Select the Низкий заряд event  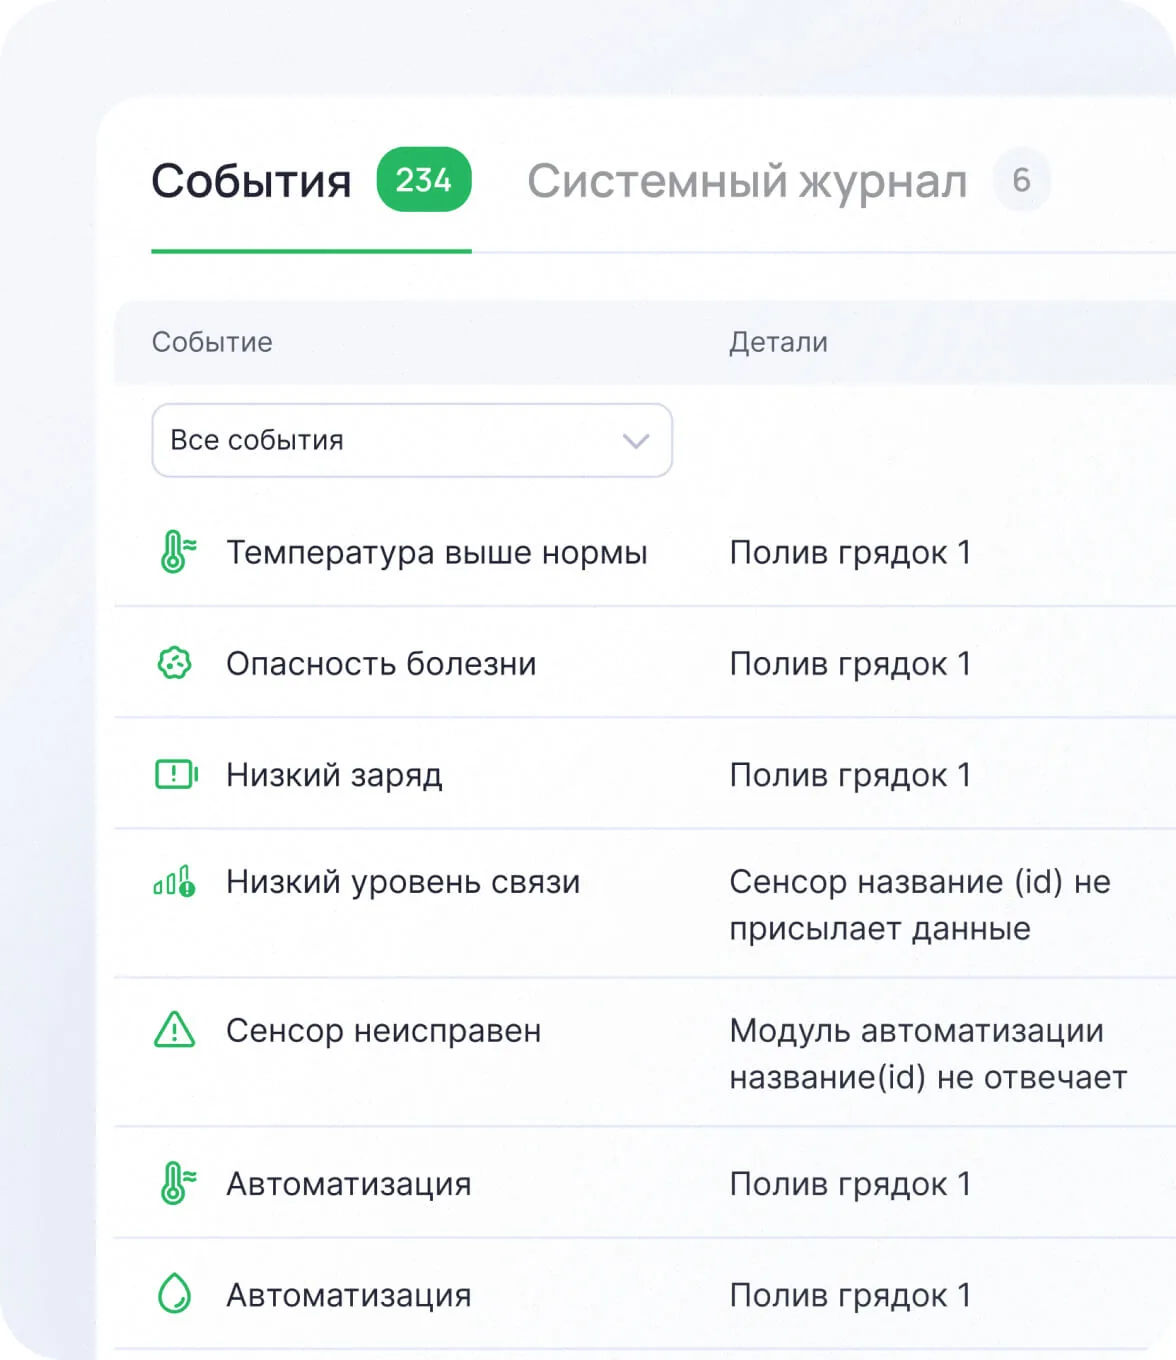click(x=334, y=775)
